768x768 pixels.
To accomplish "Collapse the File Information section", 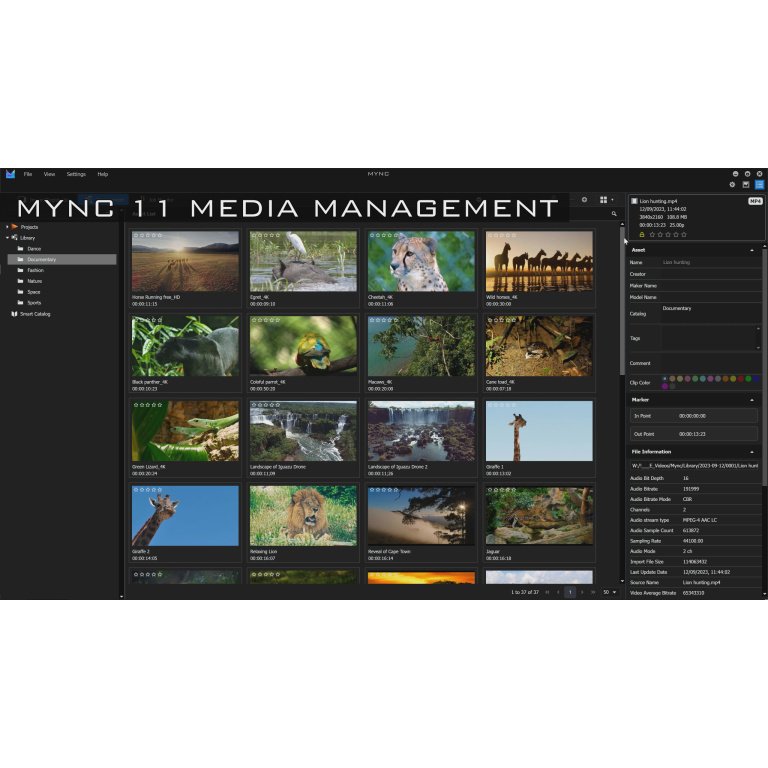I will [752, 452].
